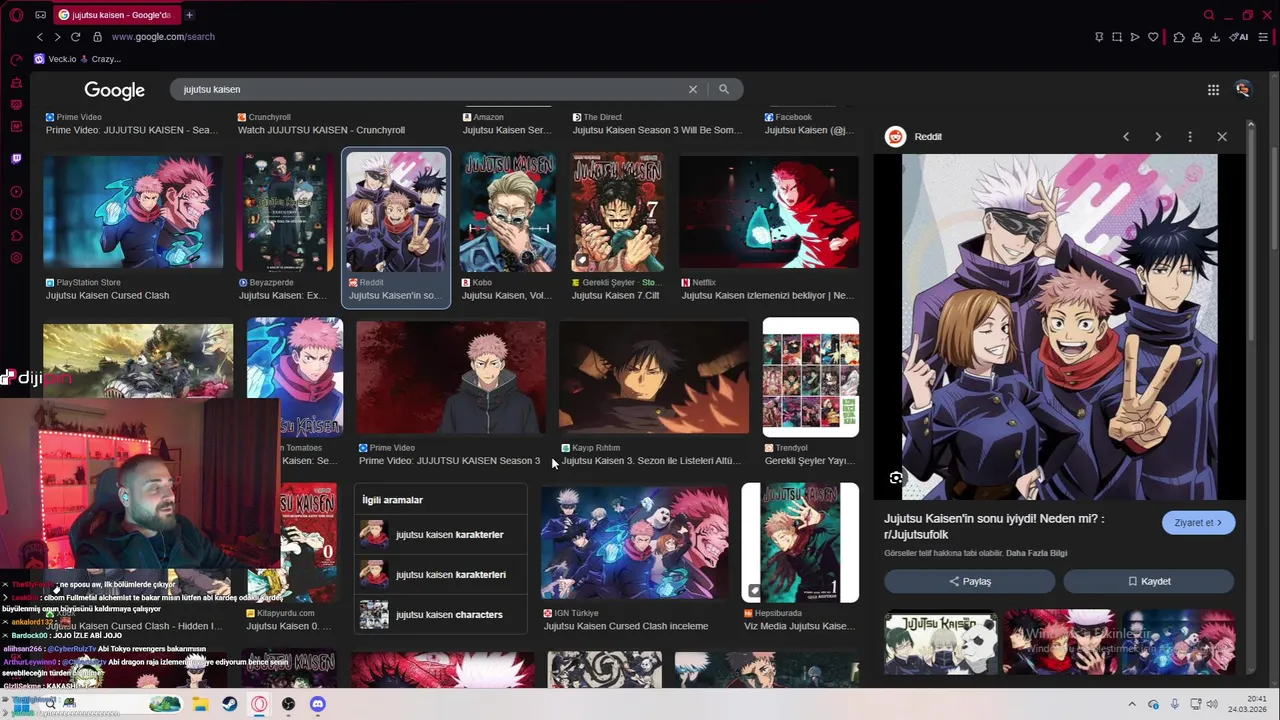Select related search jujutsu kaisen karakterleri
The width and height of the screenshot is (1280, 720).
tap(440, 574)
